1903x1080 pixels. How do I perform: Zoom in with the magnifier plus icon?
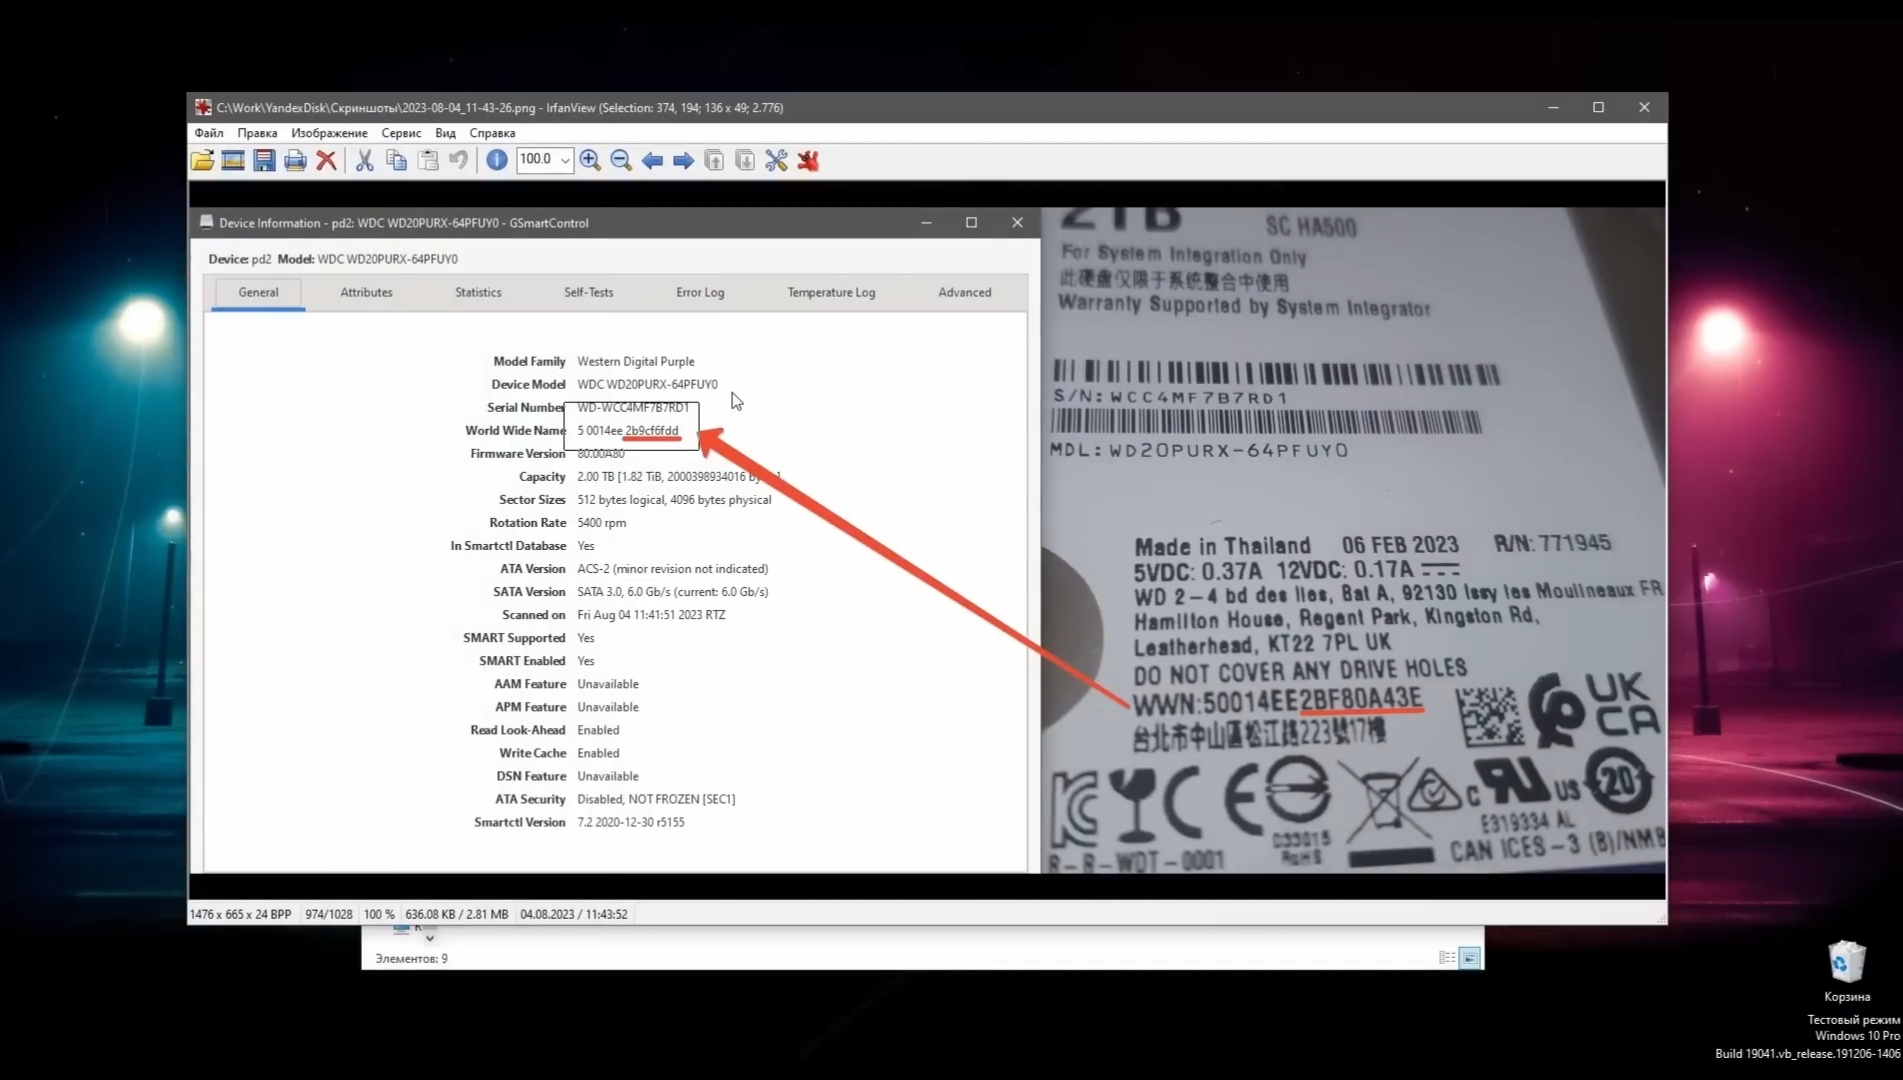click(x=590, y=160)
